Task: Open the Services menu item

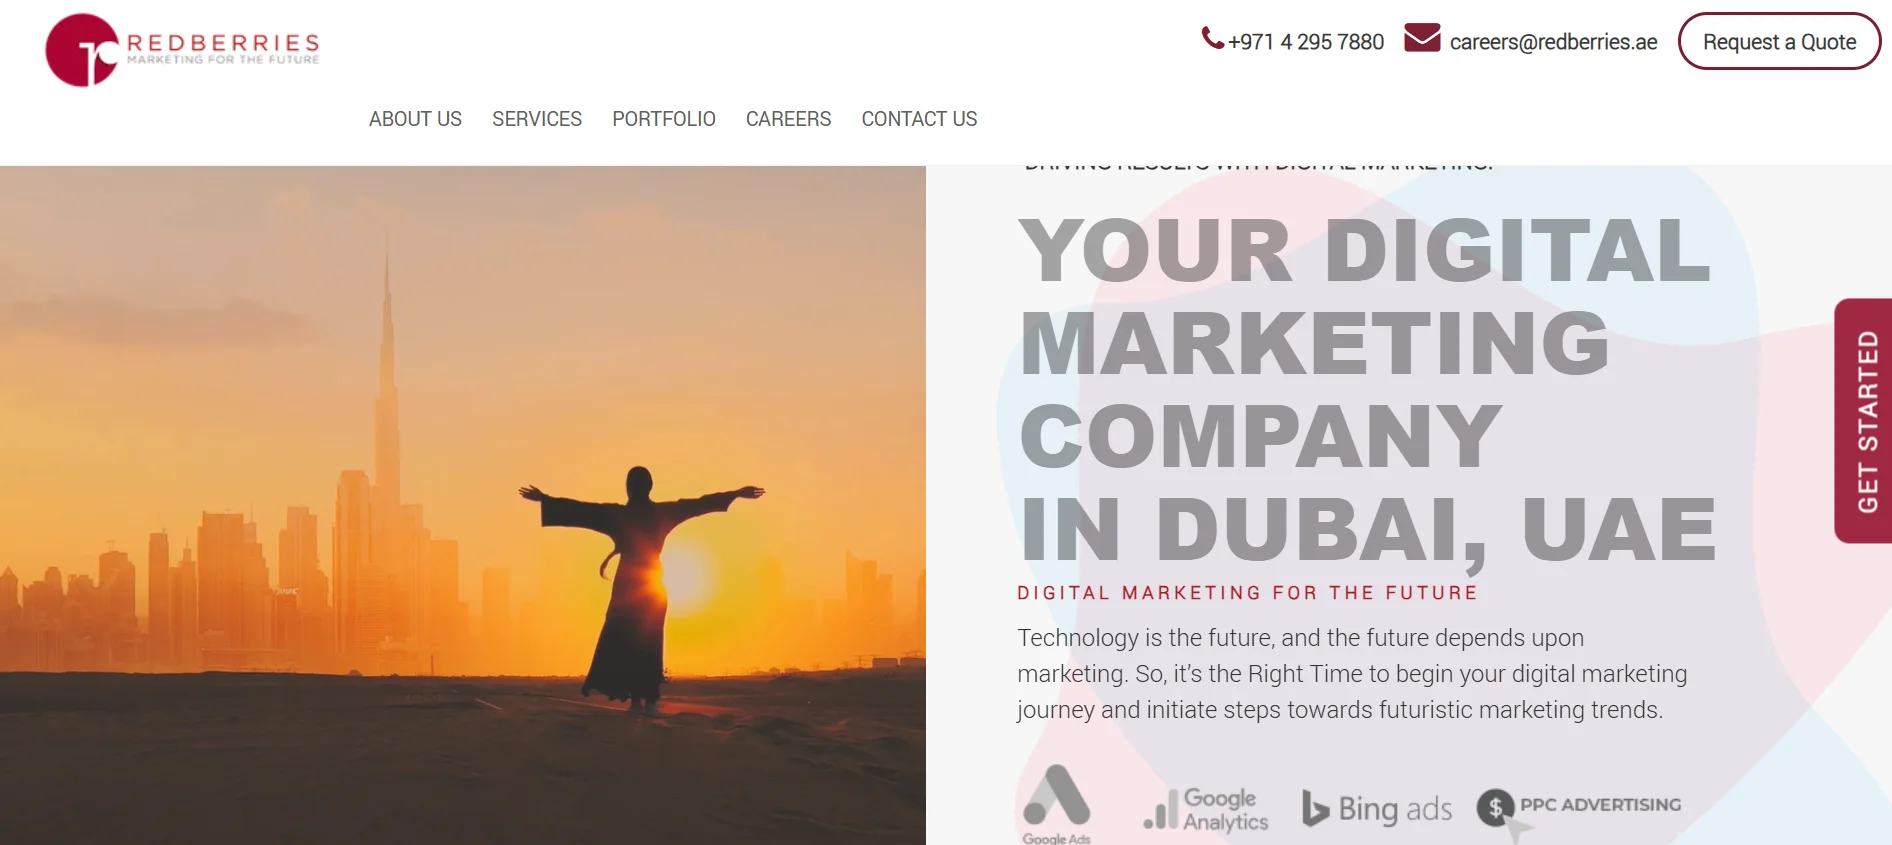Action: tap(537, 119)
